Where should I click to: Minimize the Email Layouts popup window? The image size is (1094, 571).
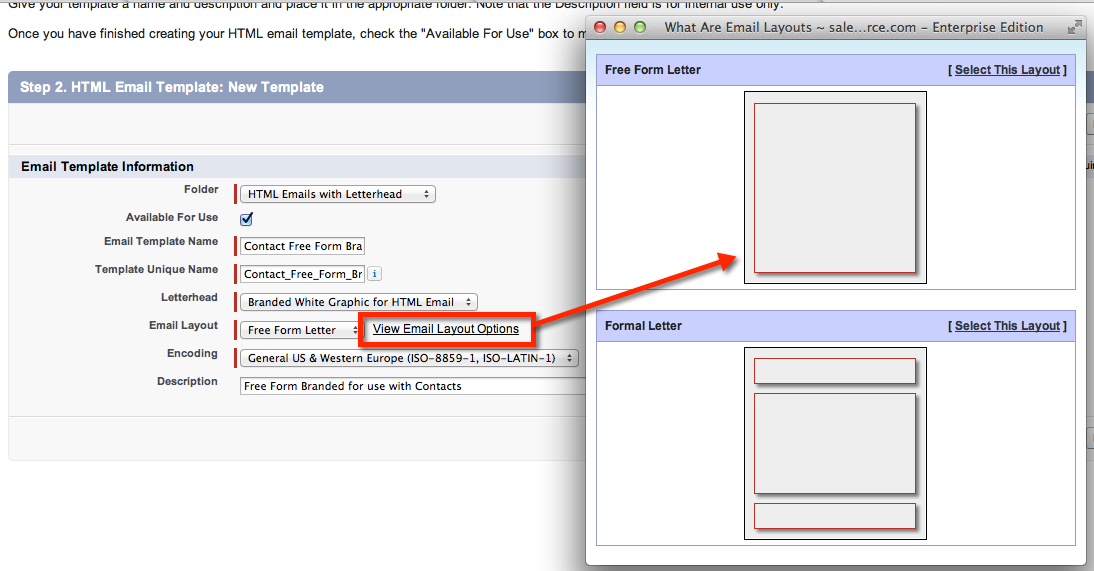pos(620,27)
